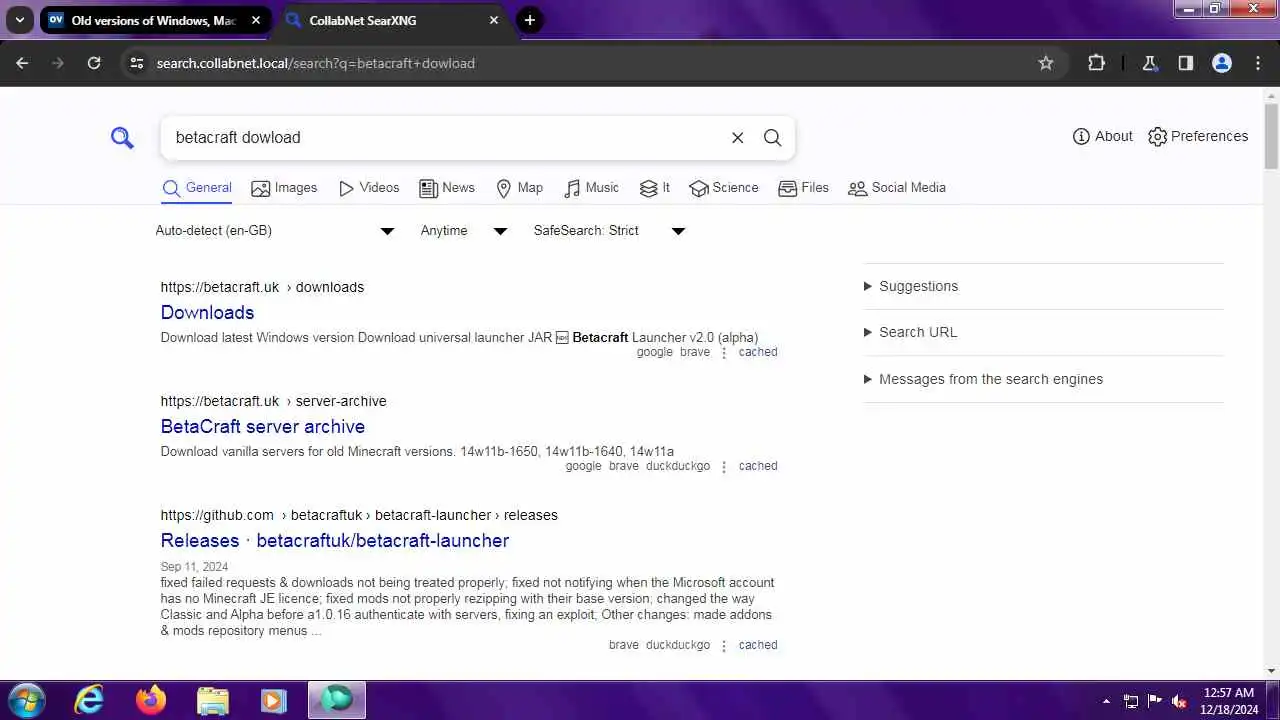Viewport: 1280px width, 720px height.
Task: Expand the Search URL section
Action: [1043, 332]
